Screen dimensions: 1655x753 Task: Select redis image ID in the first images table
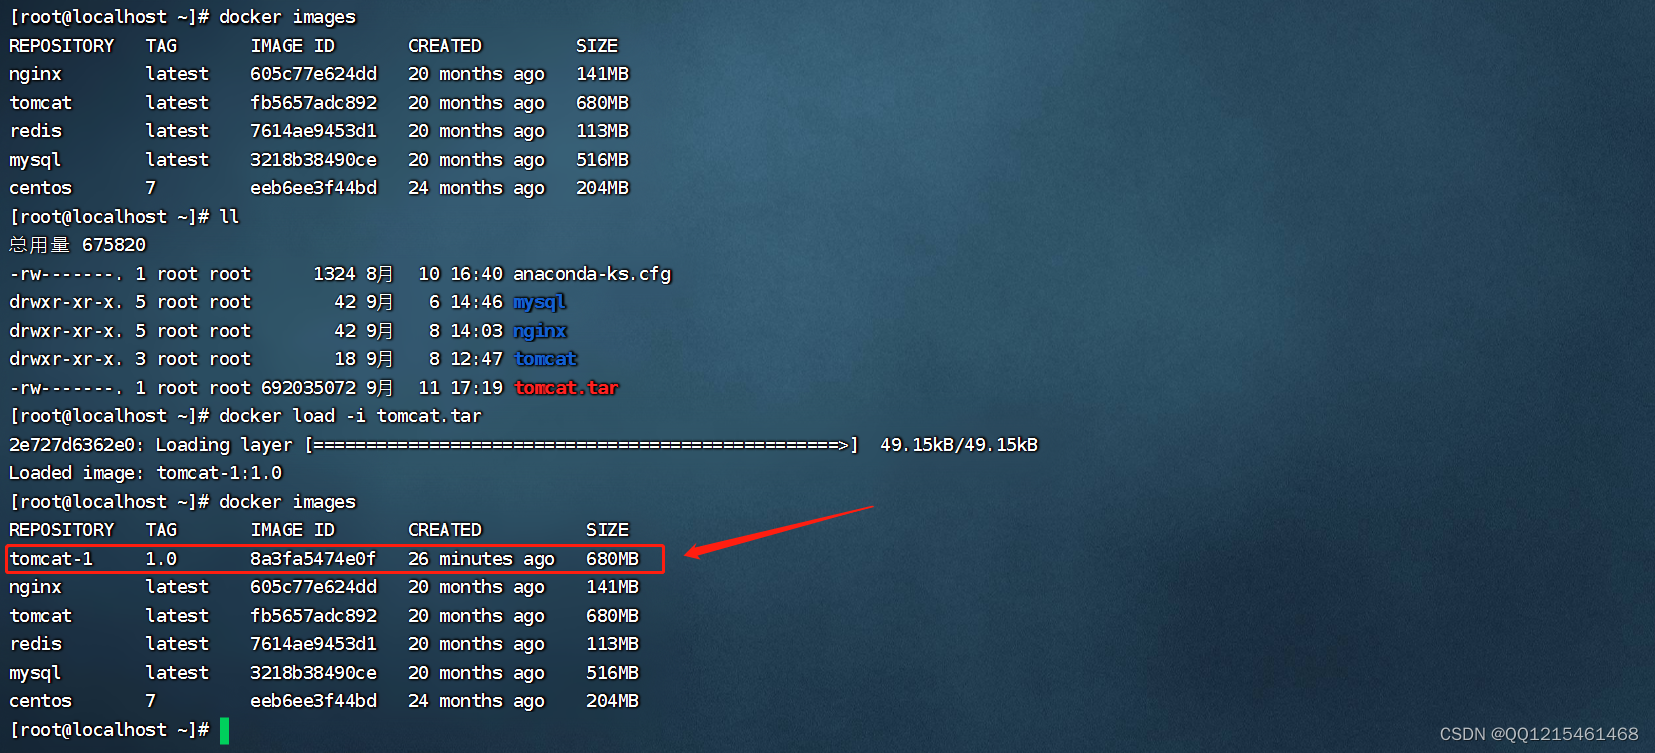pyautogui.click(x=313, y=131)
